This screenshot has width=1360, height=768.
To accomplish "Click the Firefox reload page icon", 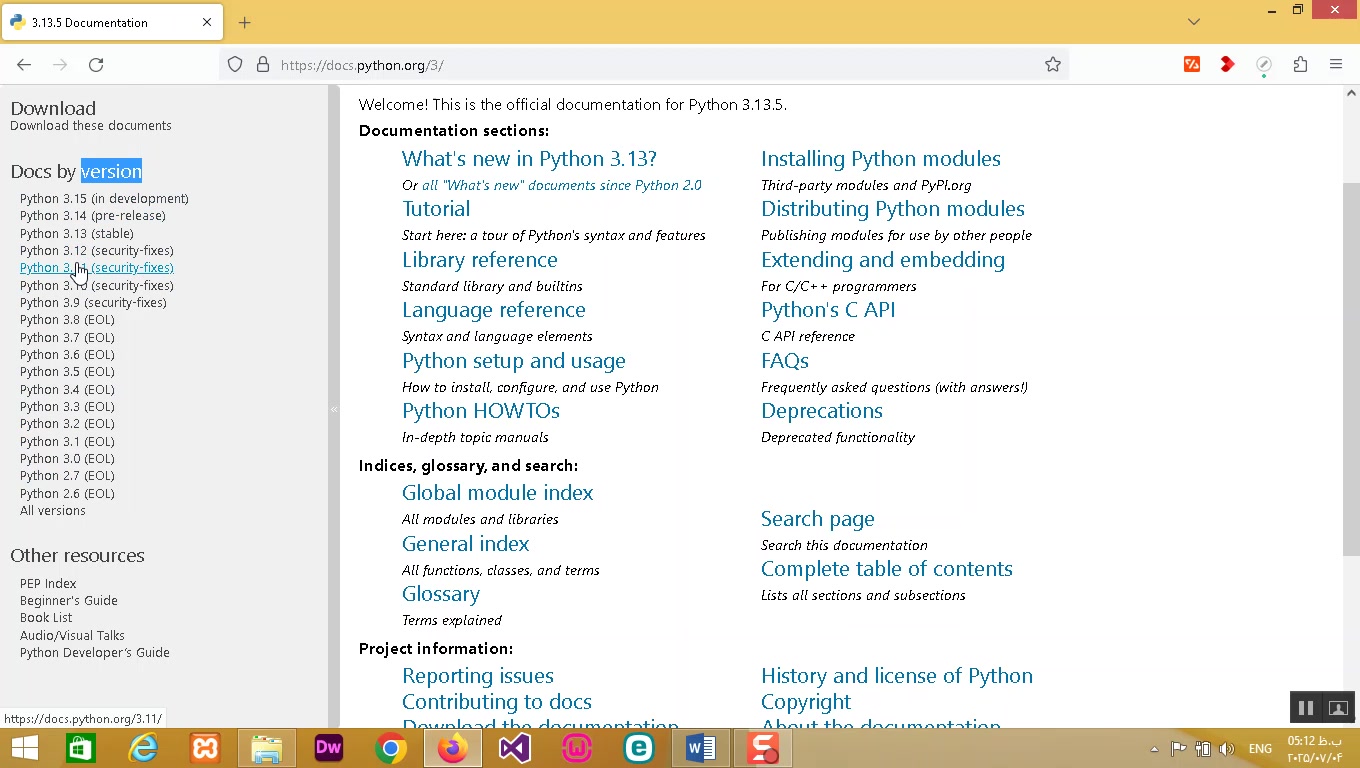I will click(96, 65).
